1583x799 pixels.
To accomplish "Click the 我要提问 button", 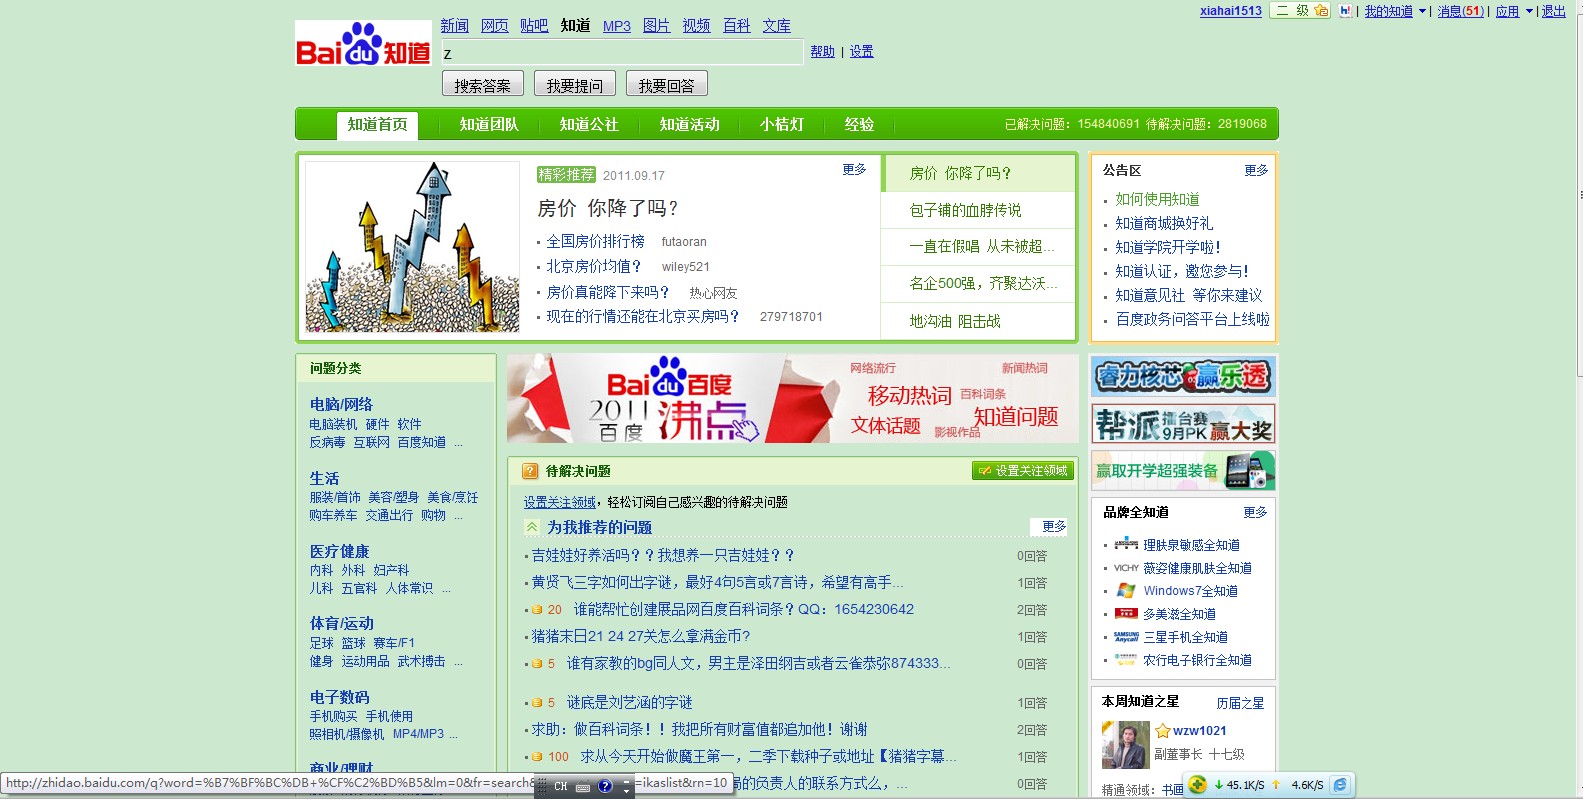I will click(x=575, y=84).
